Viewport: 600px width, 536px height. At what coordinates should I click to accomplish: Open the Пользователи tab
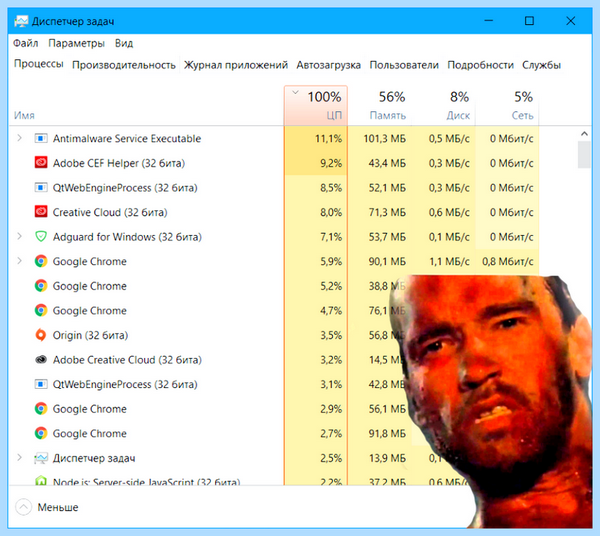click(x=404, y=65)
